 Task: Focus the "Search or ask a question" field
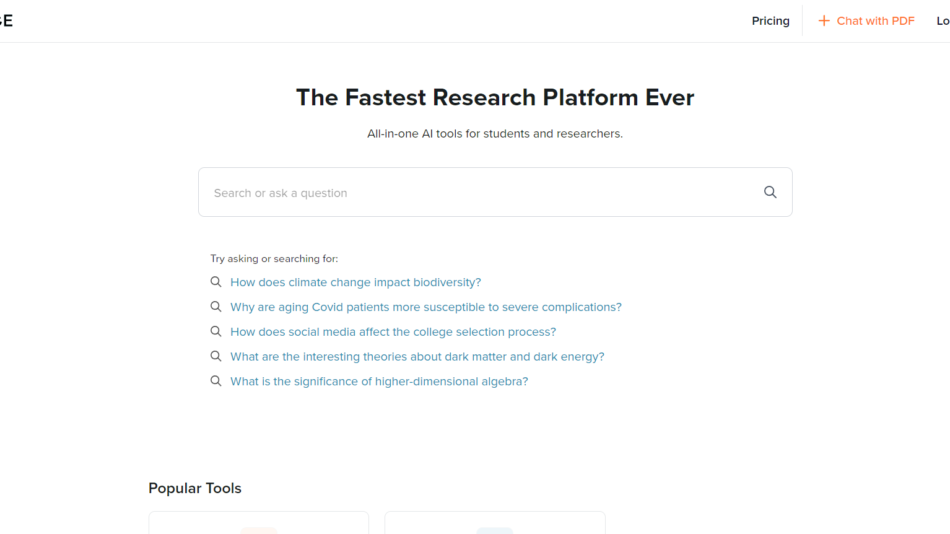tap(480, 192)
